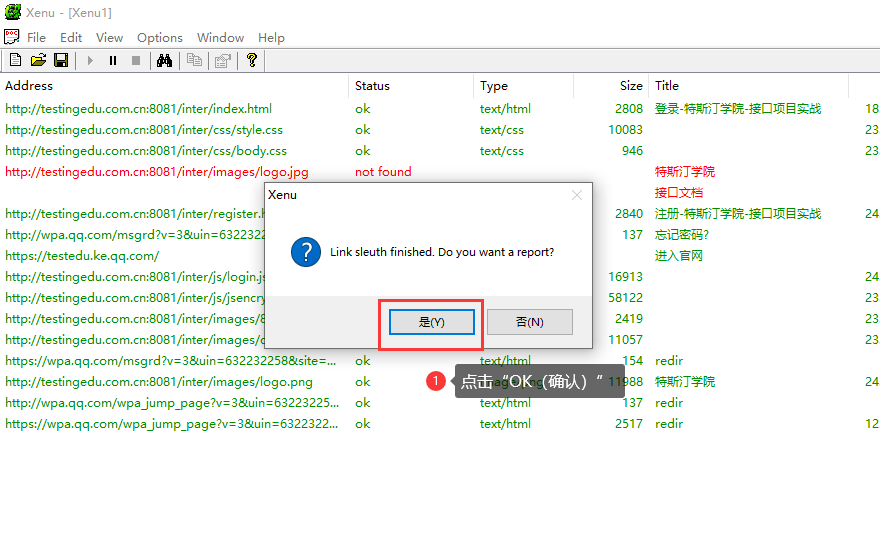This screenshot has width=880, height=548.
Task: Click the size value 946
Action: coord(632,150)
